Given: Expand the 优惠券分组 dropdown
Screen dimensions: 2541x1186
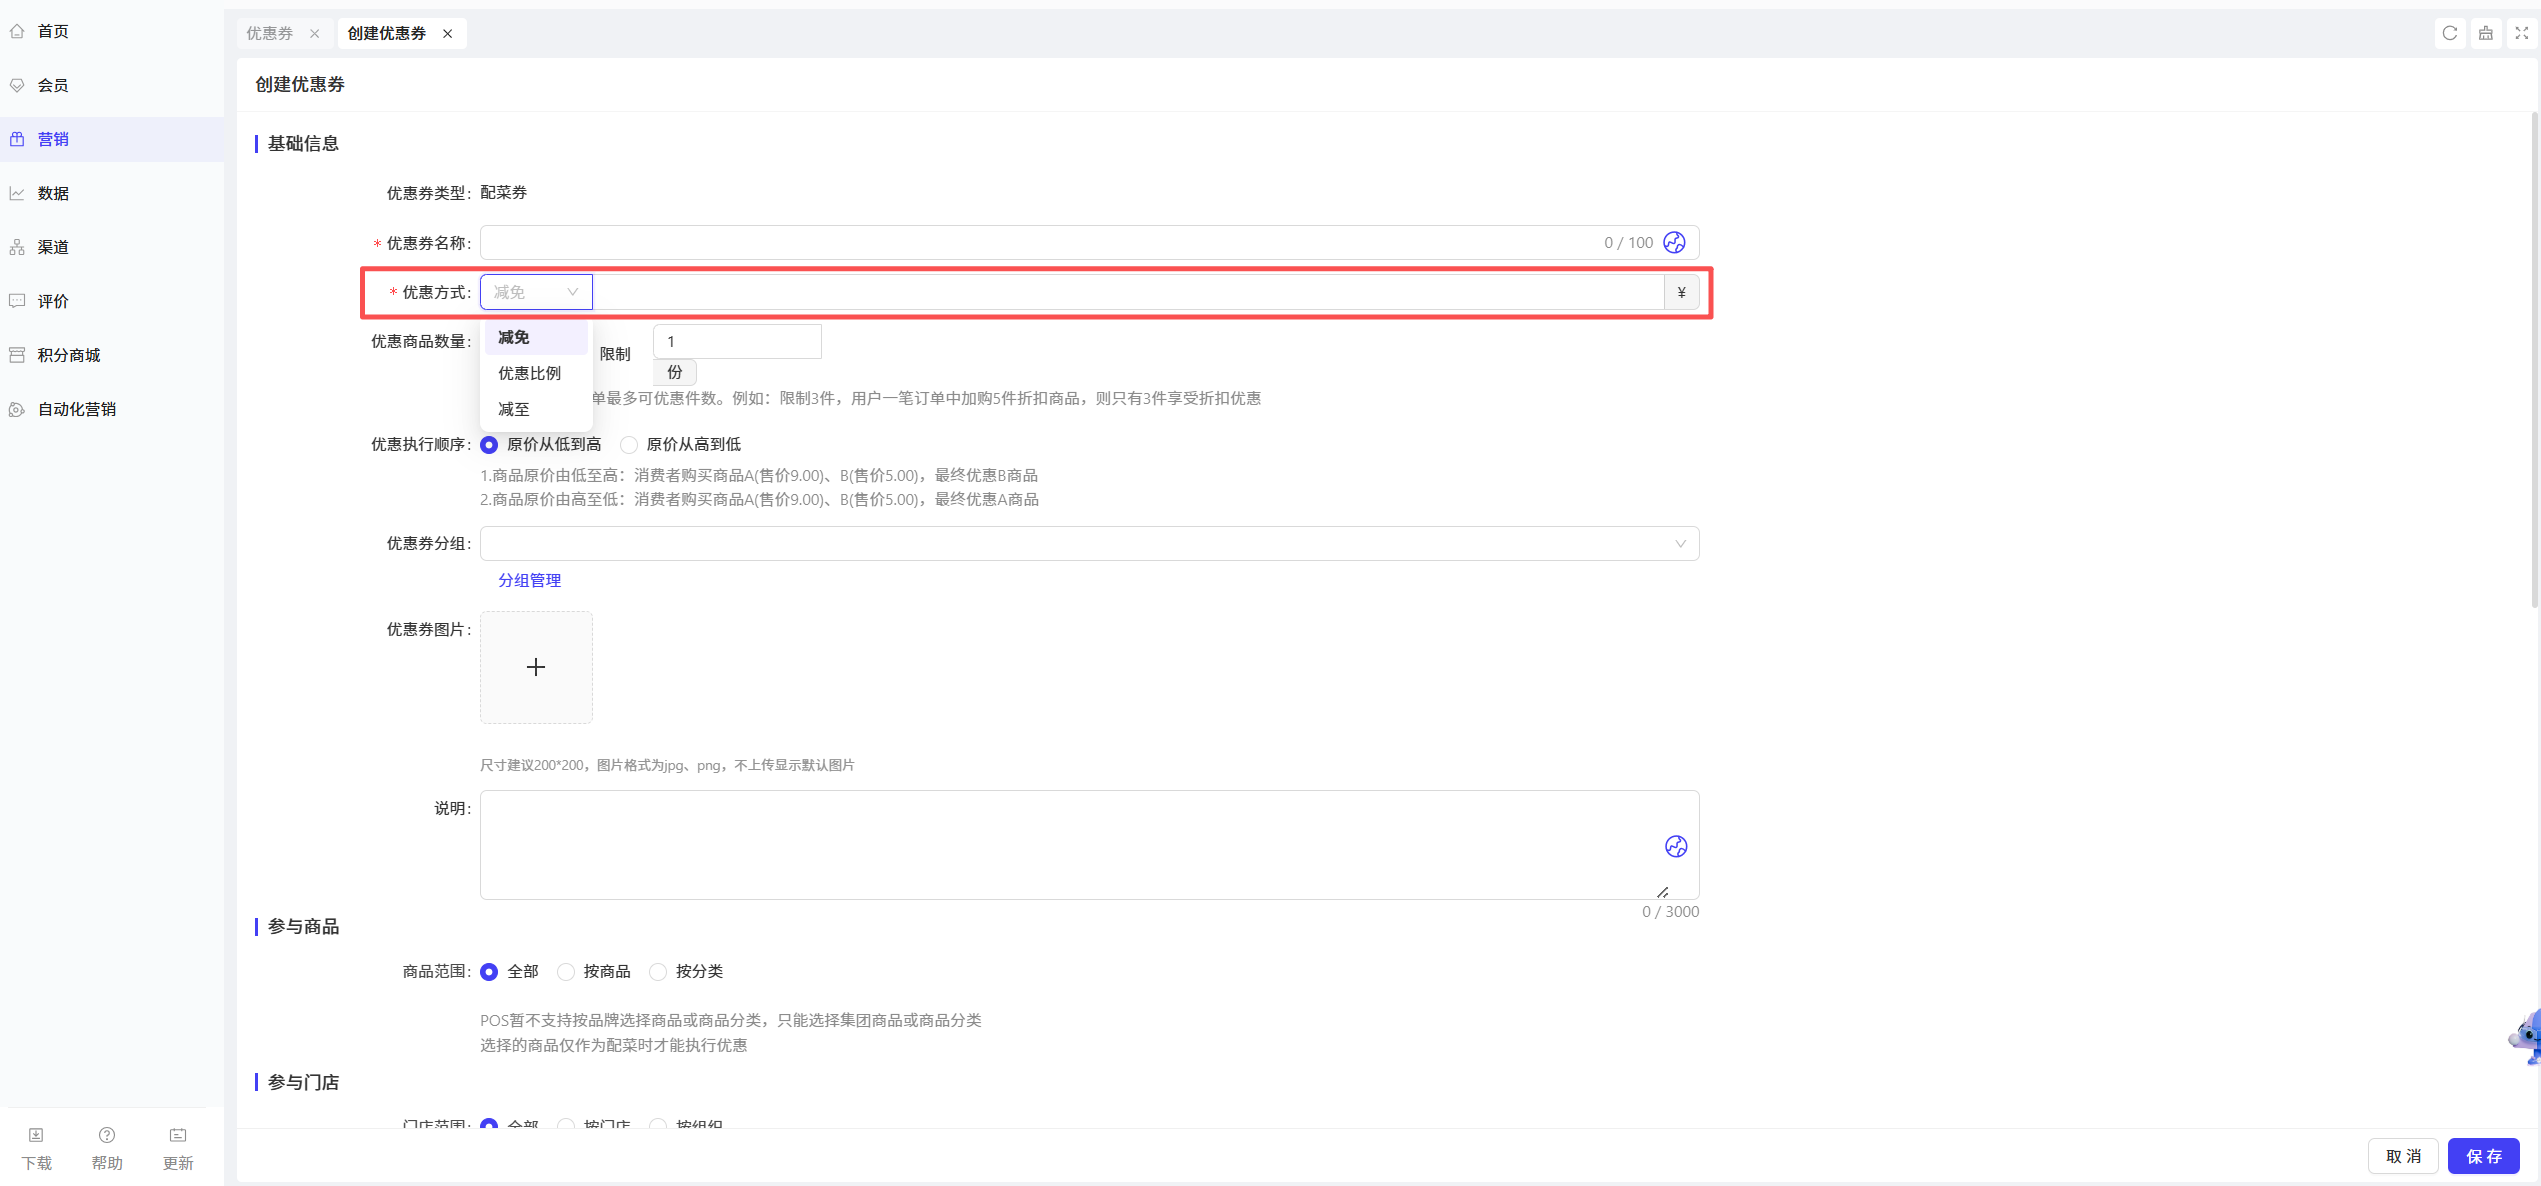Looking at the screenshot, I should [1089, 543].
